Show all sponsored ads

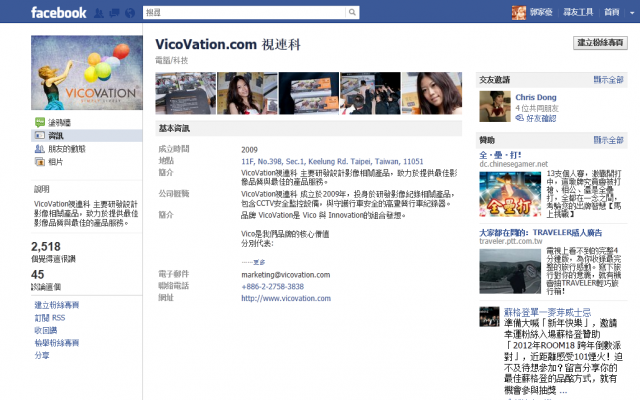609,140
